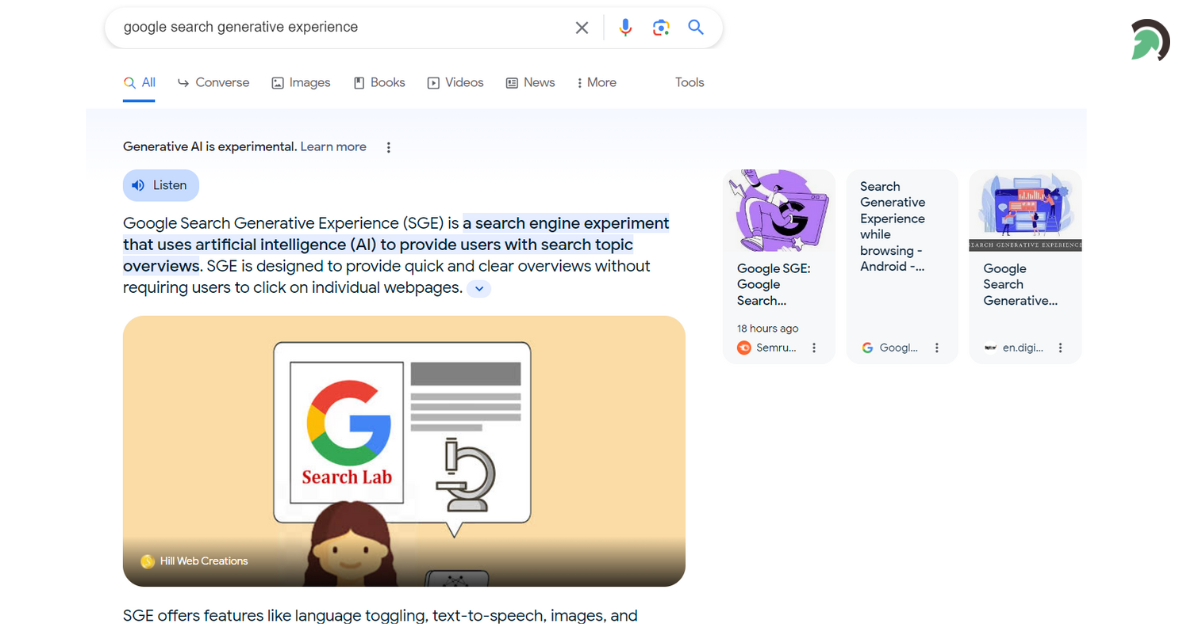Open the Tools options menu

coord(689,83)
